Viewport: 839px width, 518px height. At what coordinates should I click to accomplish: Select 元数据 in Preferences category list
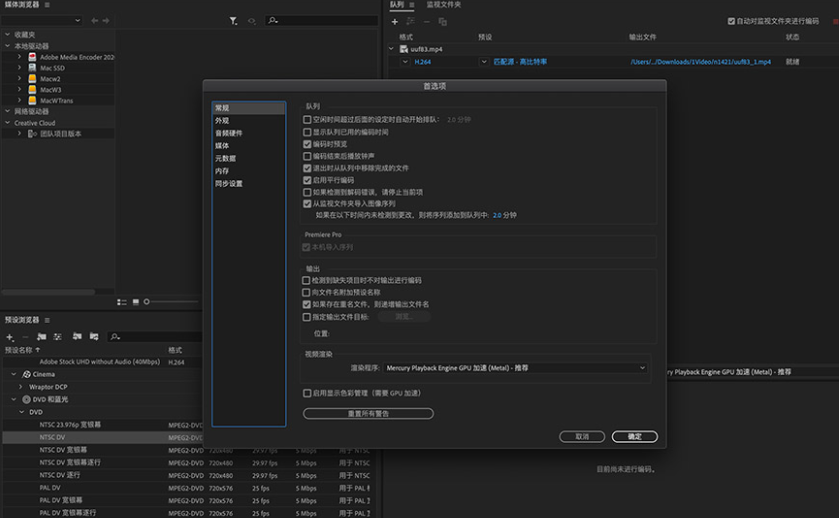pyautogui.click(x=249, y=158)
